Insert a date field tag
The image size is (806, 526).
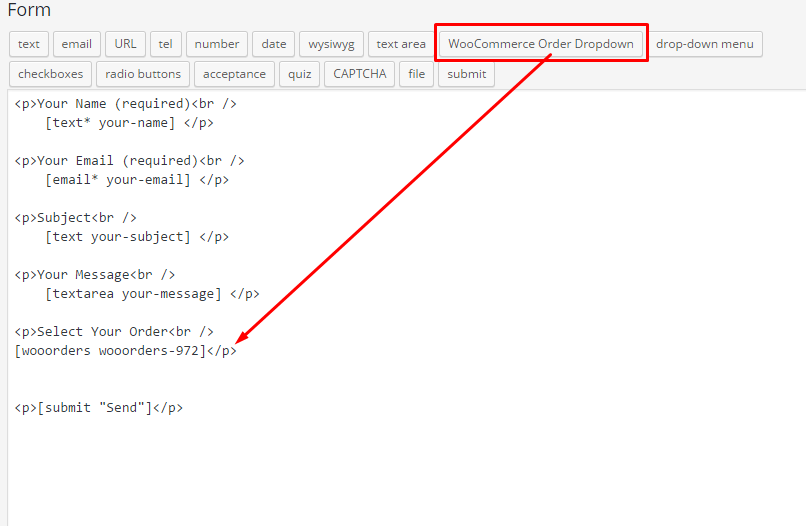[273, 44]
